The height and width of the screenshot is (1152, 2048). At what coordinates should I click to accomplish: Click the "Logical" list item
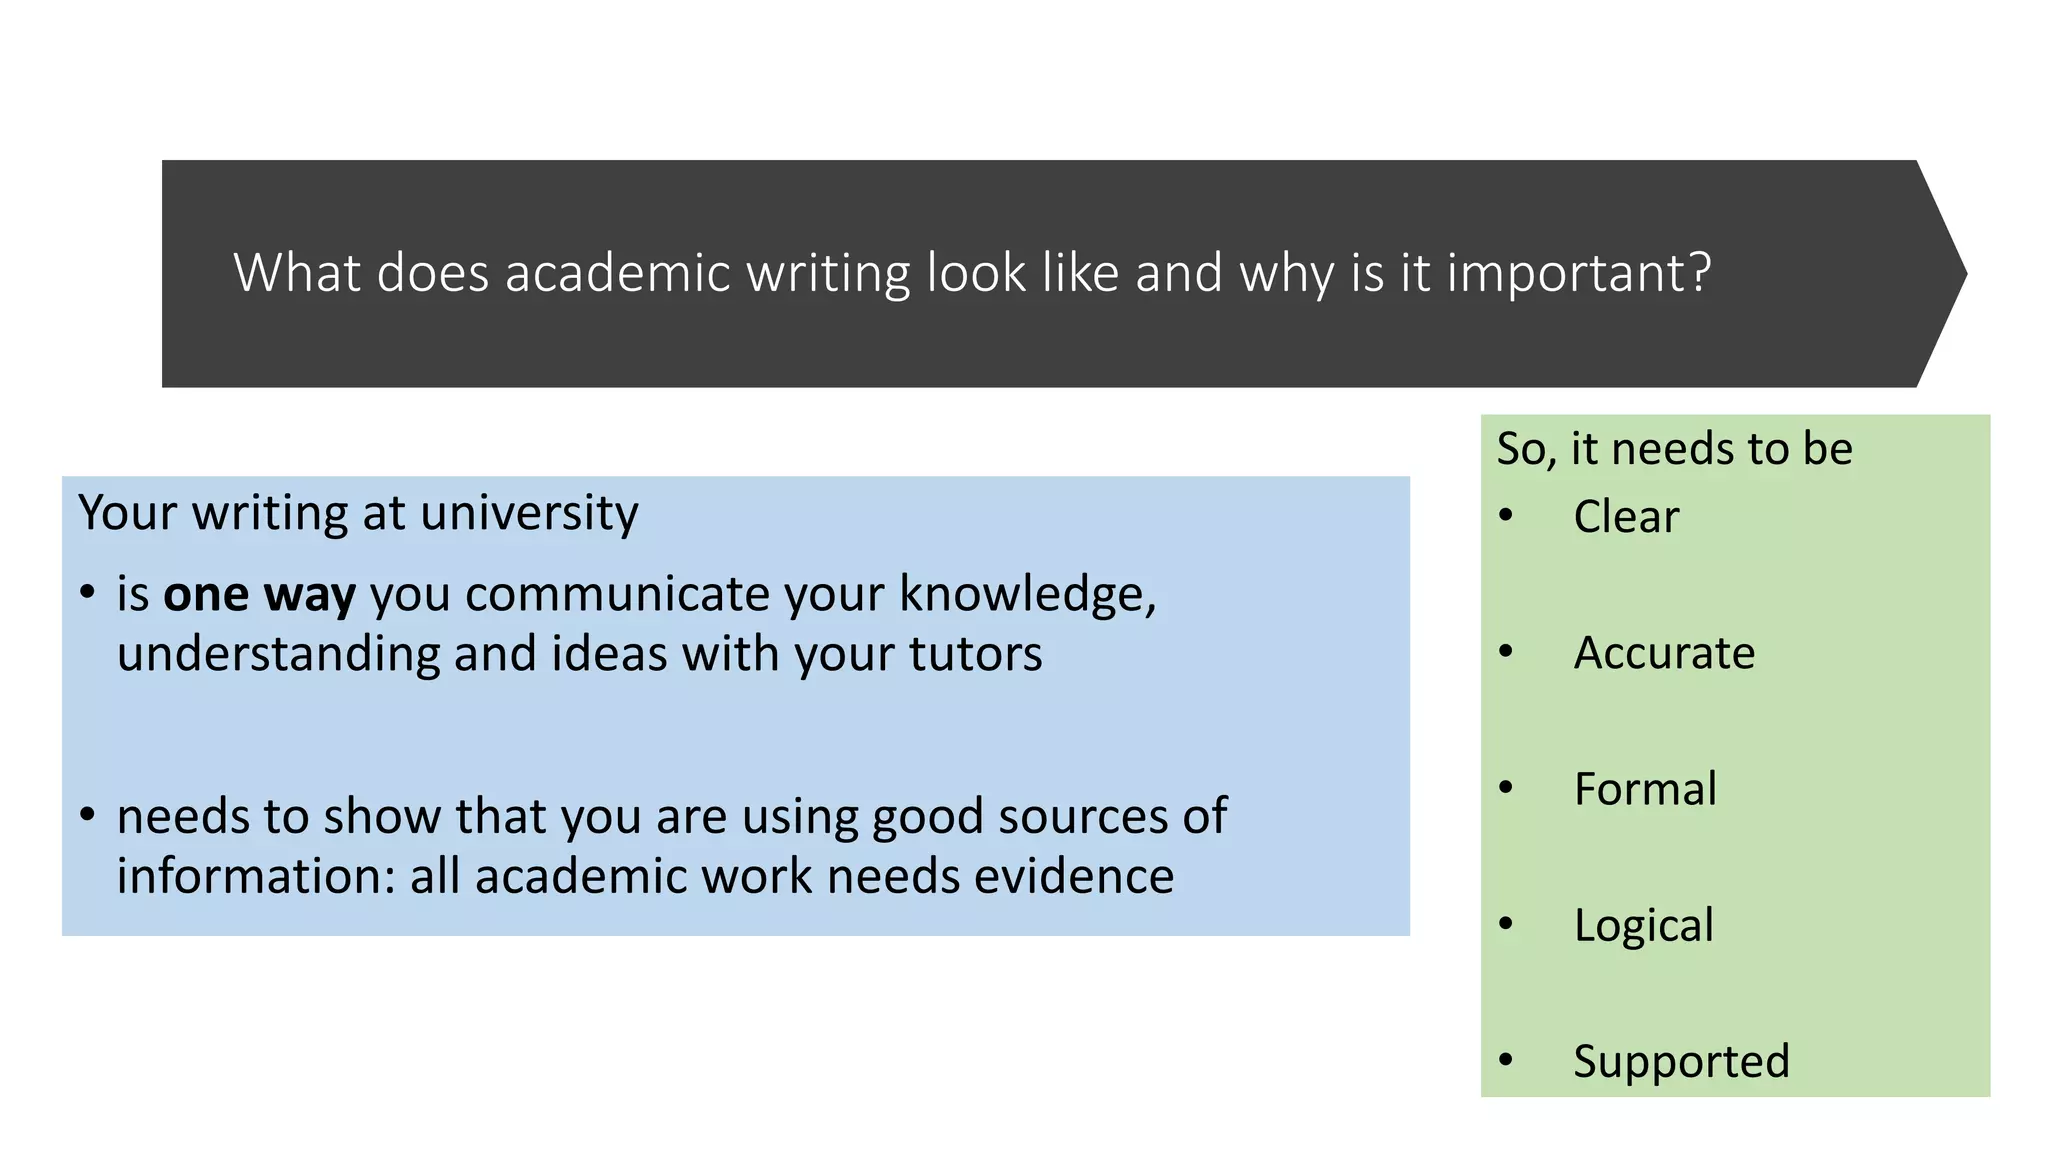[1643, 925]
